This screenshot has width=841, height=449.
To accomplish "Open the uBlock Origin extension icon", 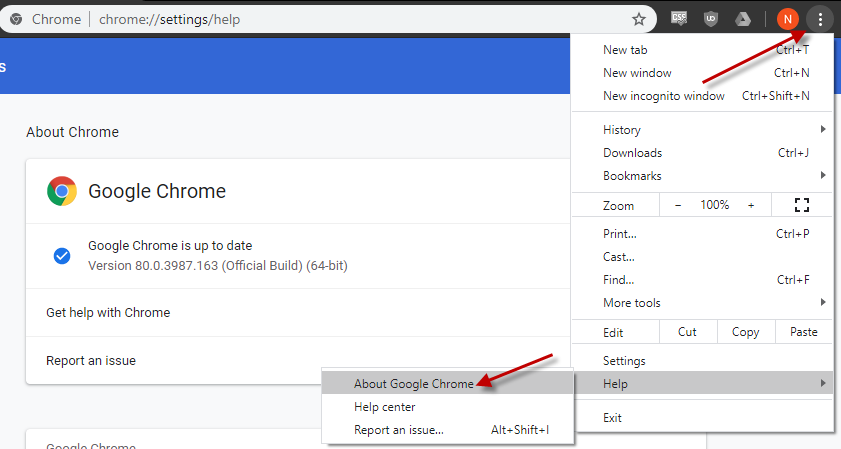I will (710, 18).
